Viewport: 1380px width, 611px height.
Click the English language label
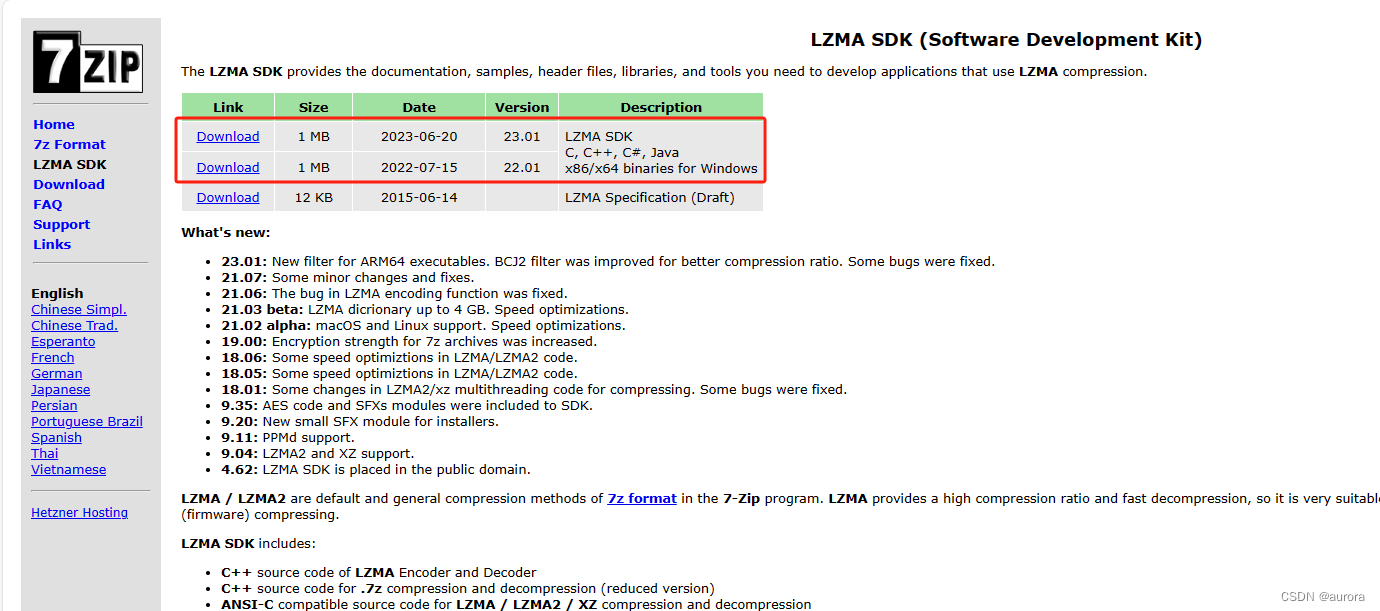click(57, 293)
